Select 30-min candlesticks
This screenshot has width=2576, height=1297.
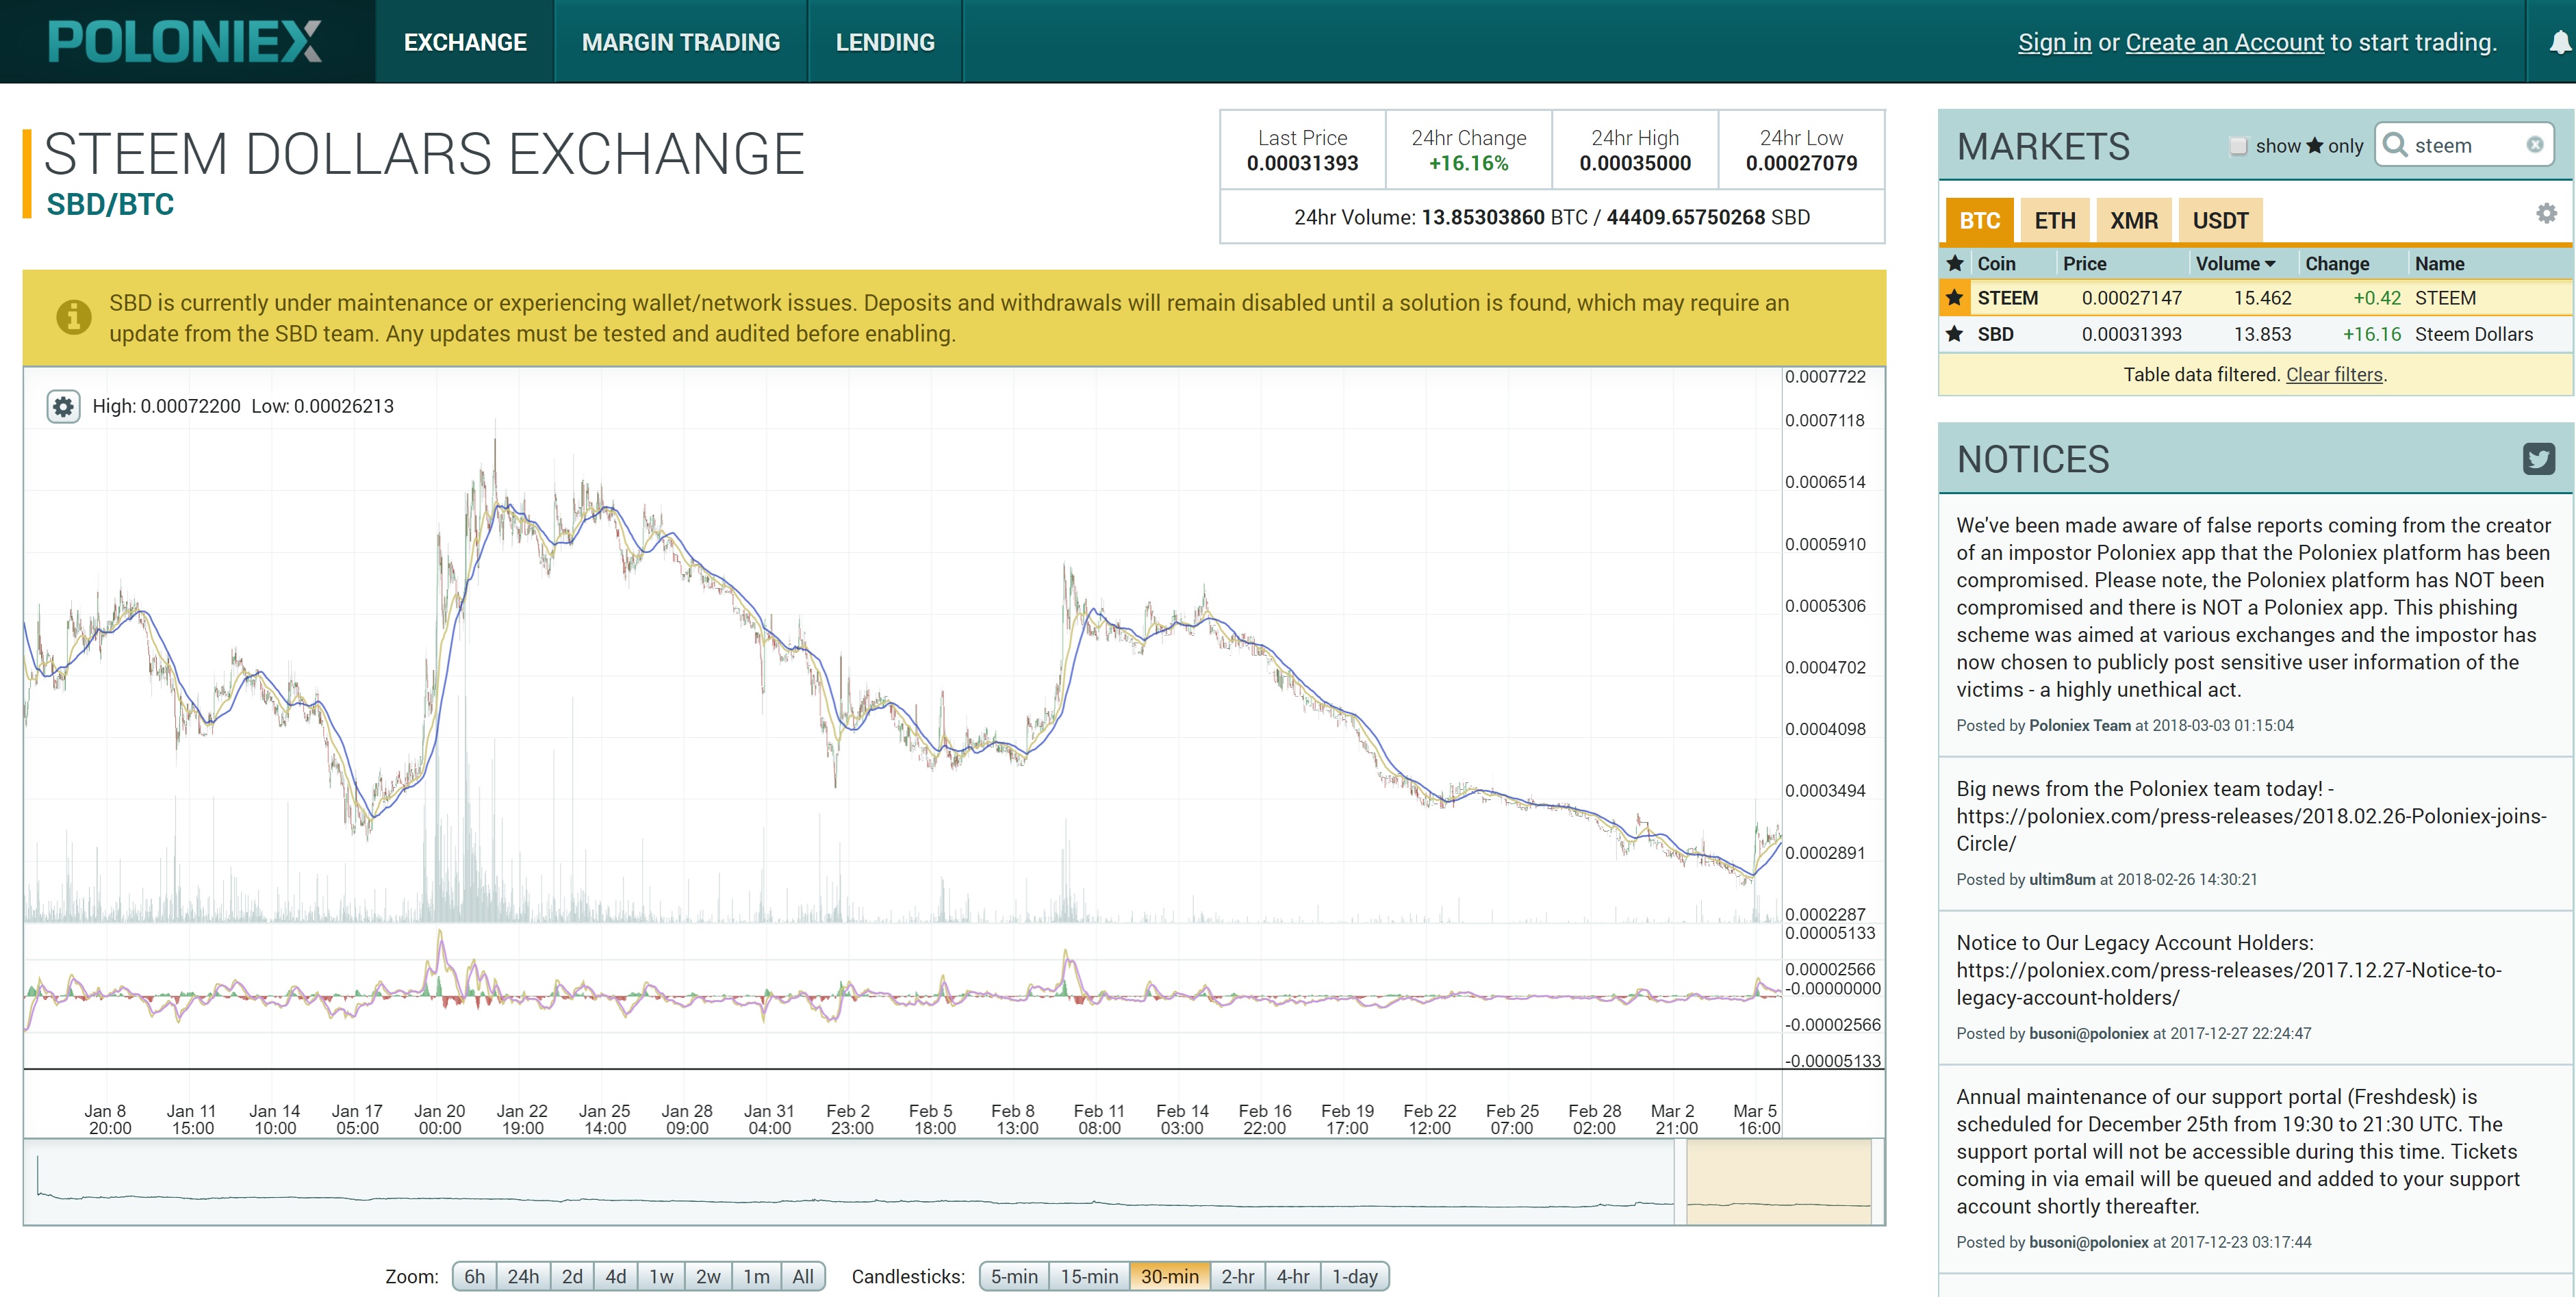pyautogui.click(x=1169, y=1276)
